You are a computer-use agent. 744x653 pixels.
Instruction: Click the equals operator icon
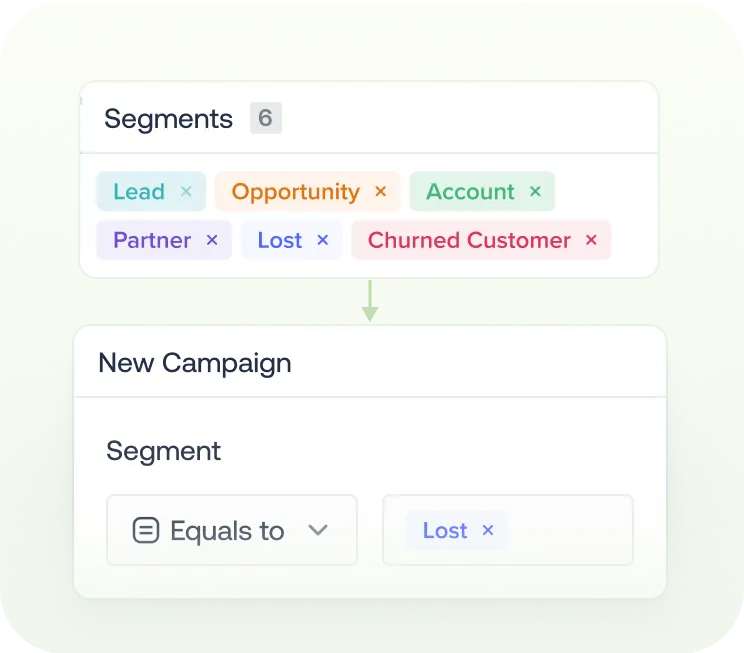click(146, 531)
